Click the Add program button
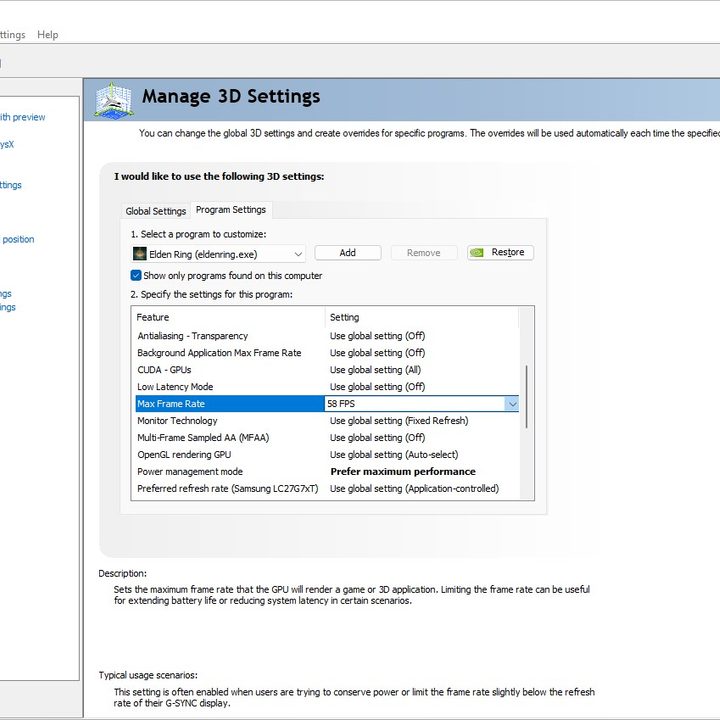The width and height of the screenshot is (720, 720). click(x=348, y=253)
